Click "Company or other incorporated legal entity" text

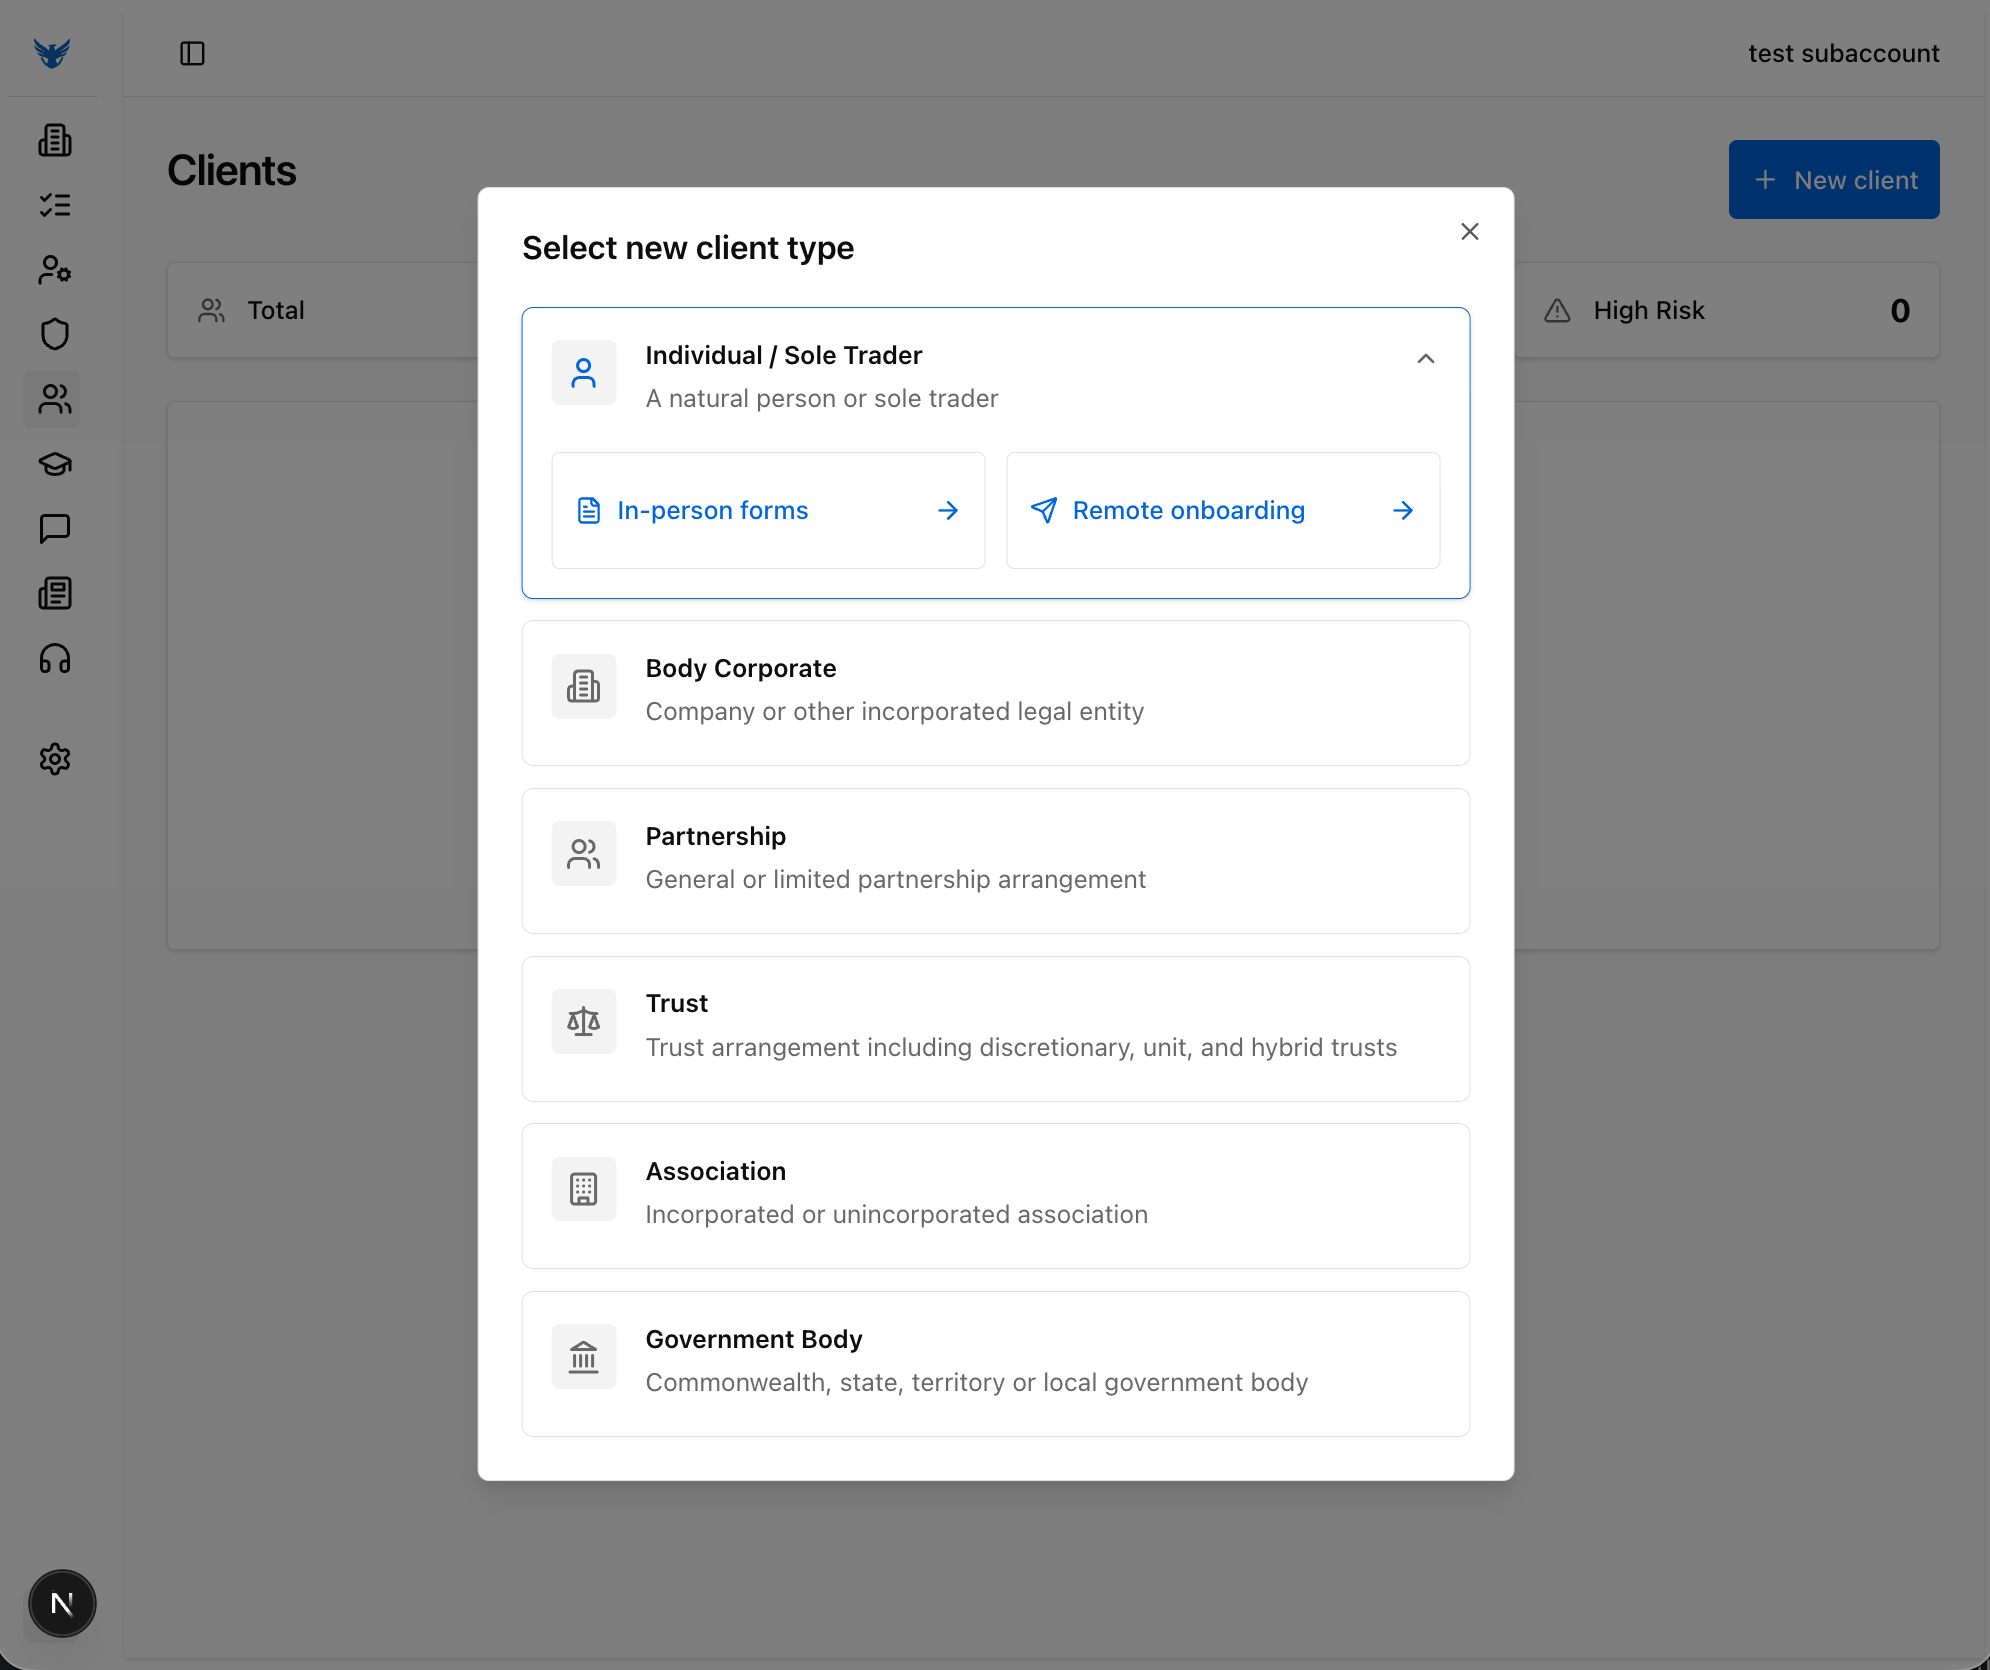pos(895,712)
